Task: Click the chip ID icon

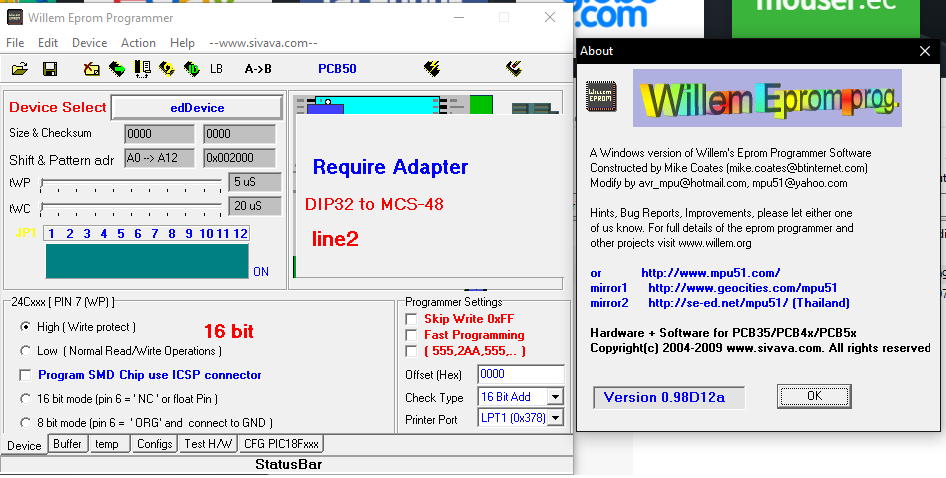Action: (192, 69)
